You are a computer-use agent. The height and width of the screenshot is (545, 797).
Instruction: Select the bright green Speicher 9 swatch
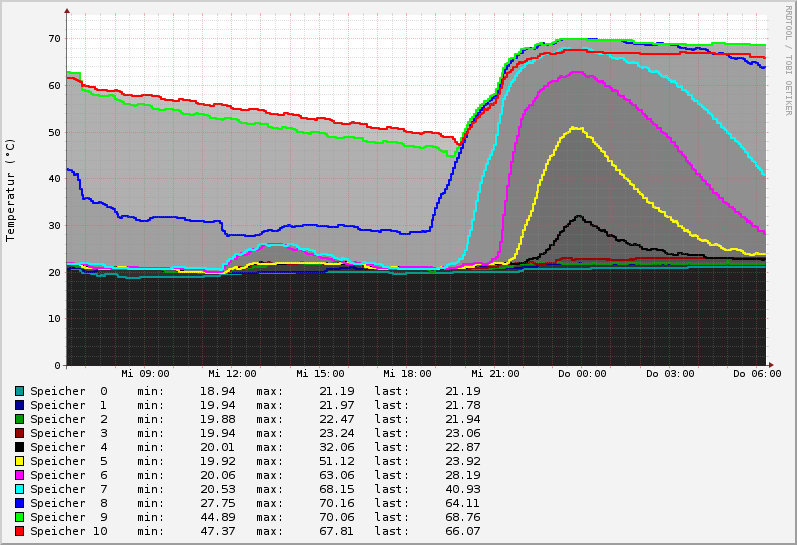19,517
